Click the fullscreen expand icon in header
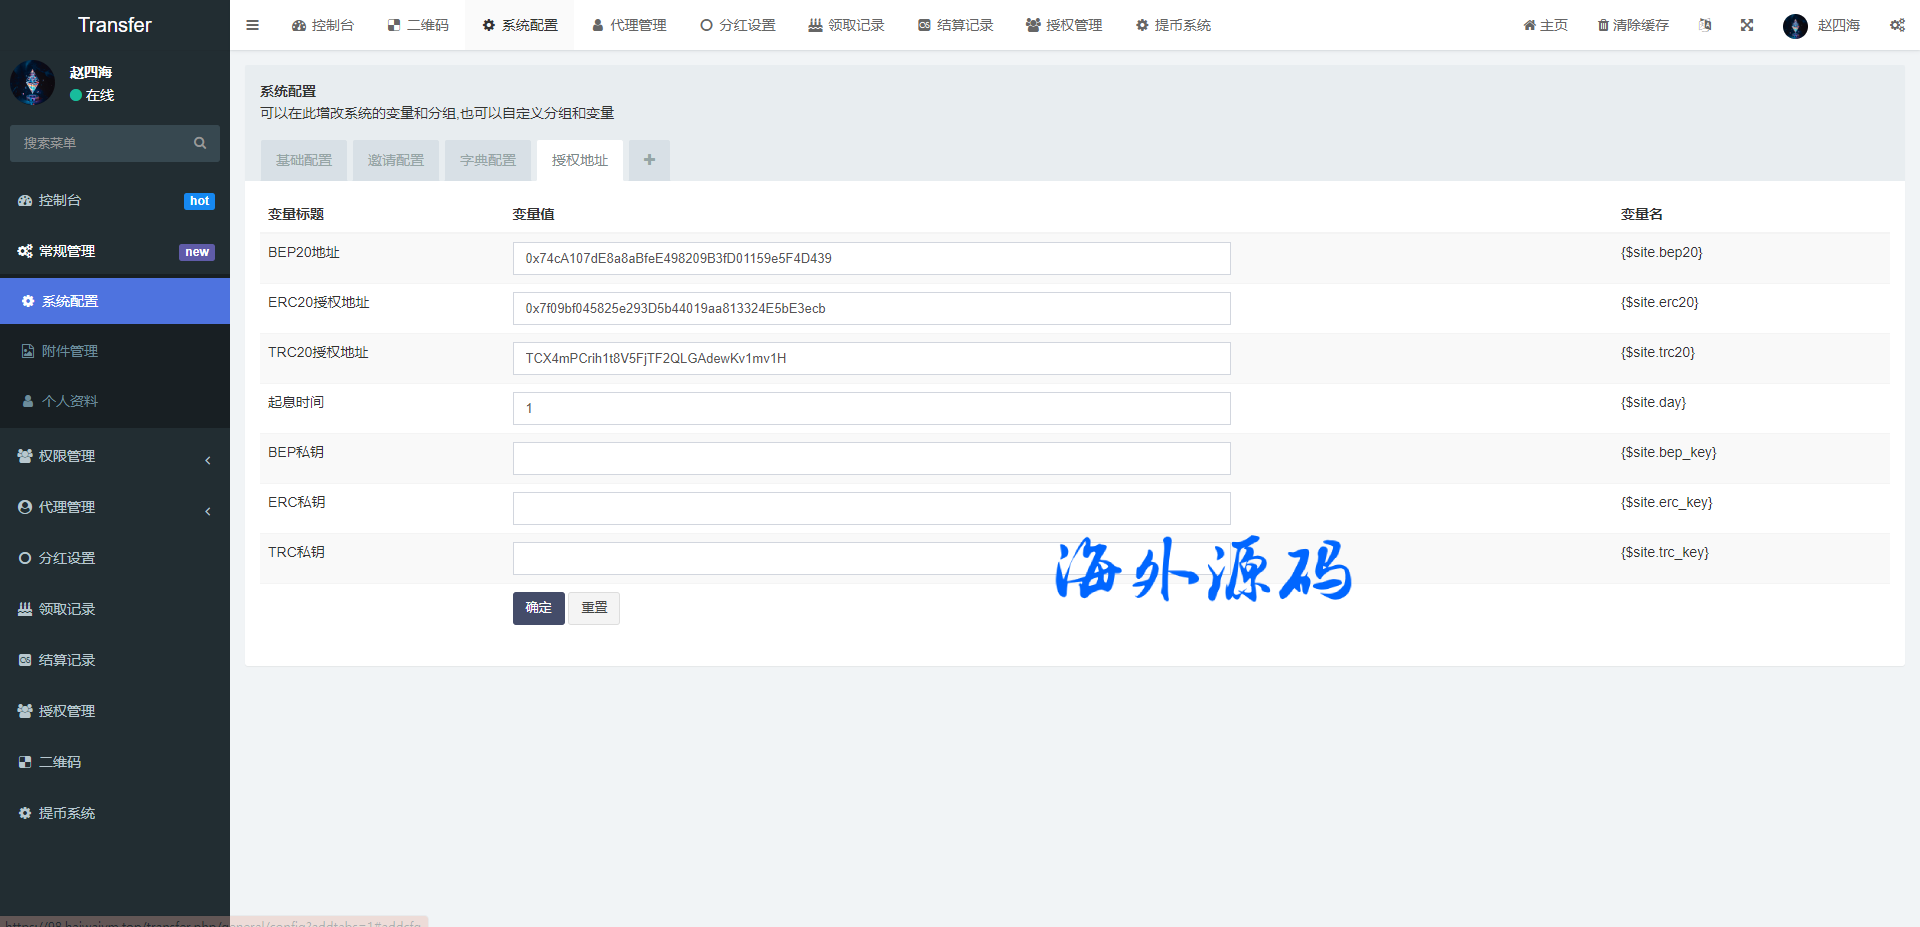Image resolution: width=1920 pixels, height=927 pixels. point(1747,25)
